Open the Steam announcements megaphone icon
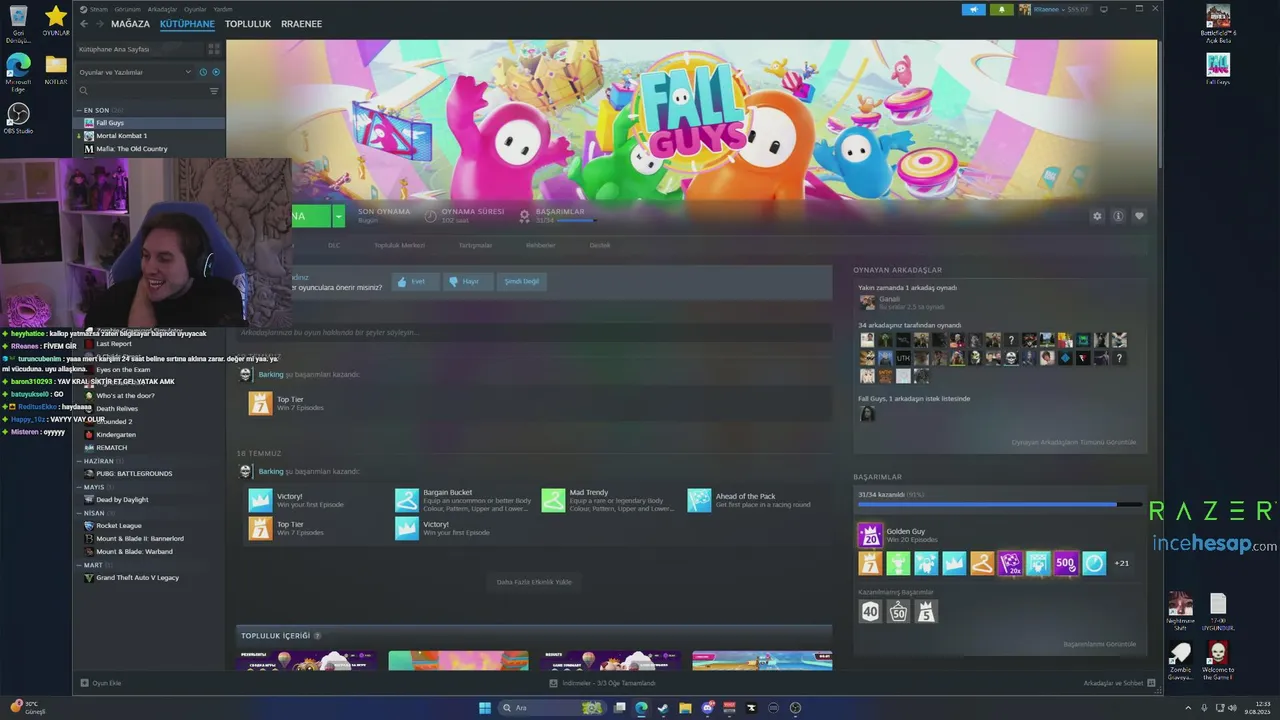 pos(973,9)
